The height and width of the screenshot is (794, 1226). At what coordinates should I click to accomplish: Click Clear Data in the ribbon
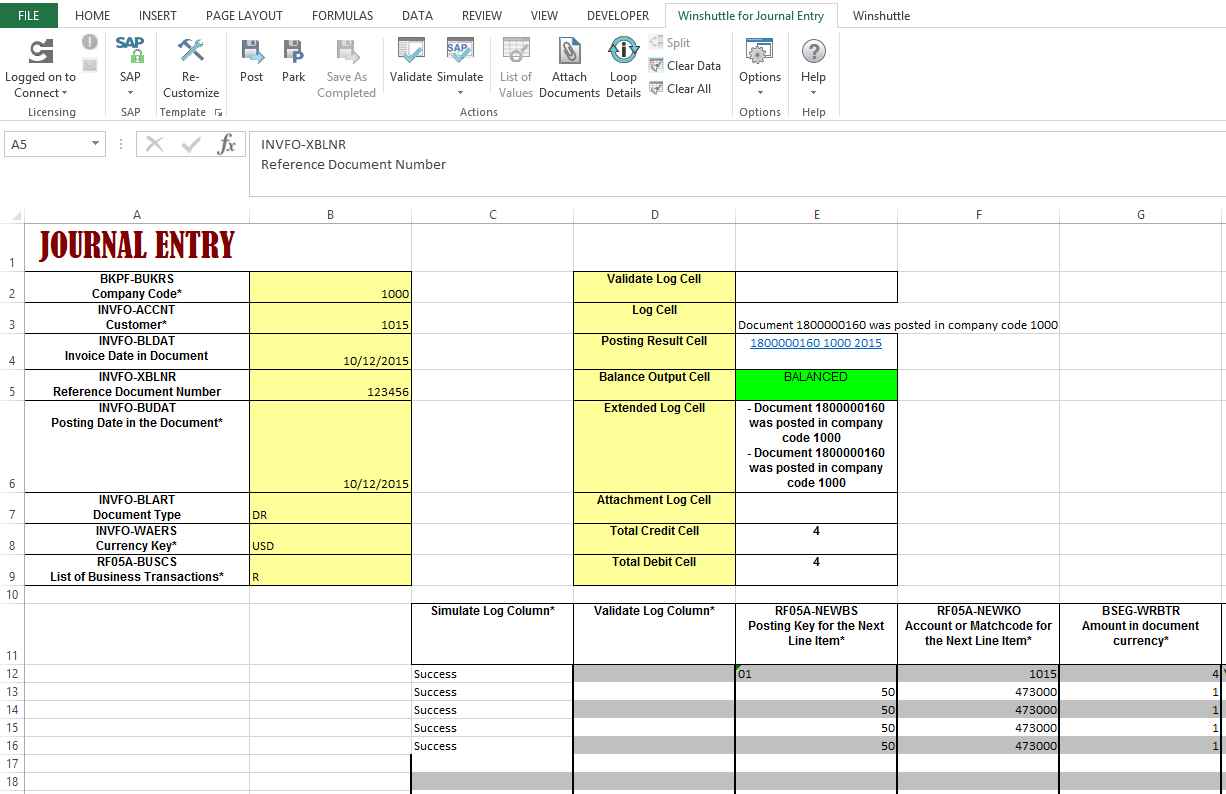[x=685, y=66]
